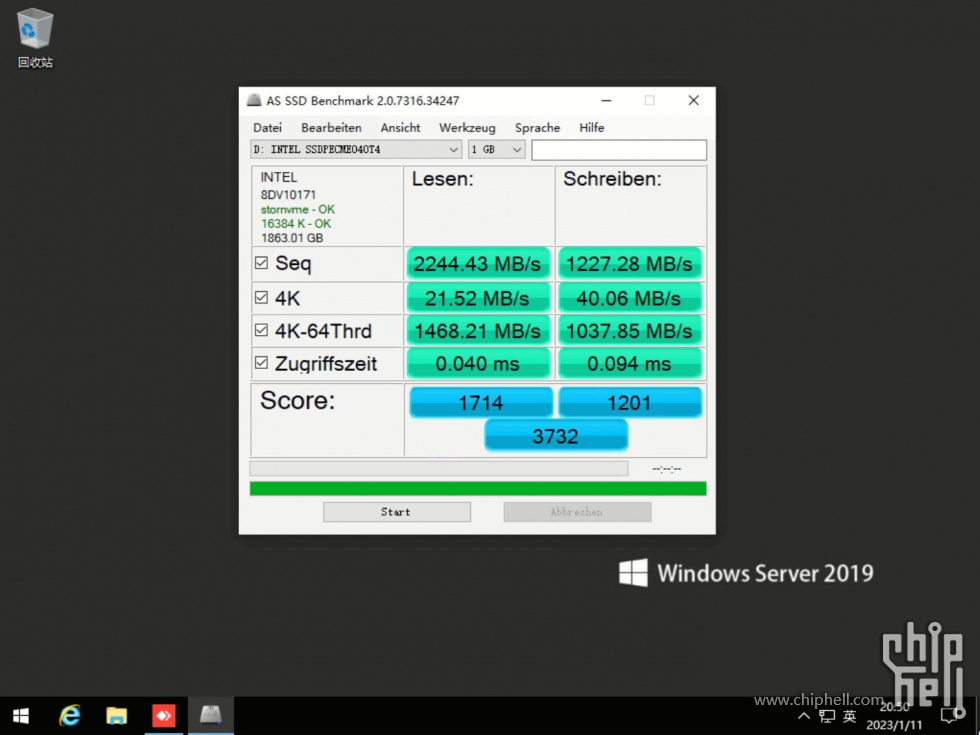Click the Lesen: column header

tap(442, 179)
